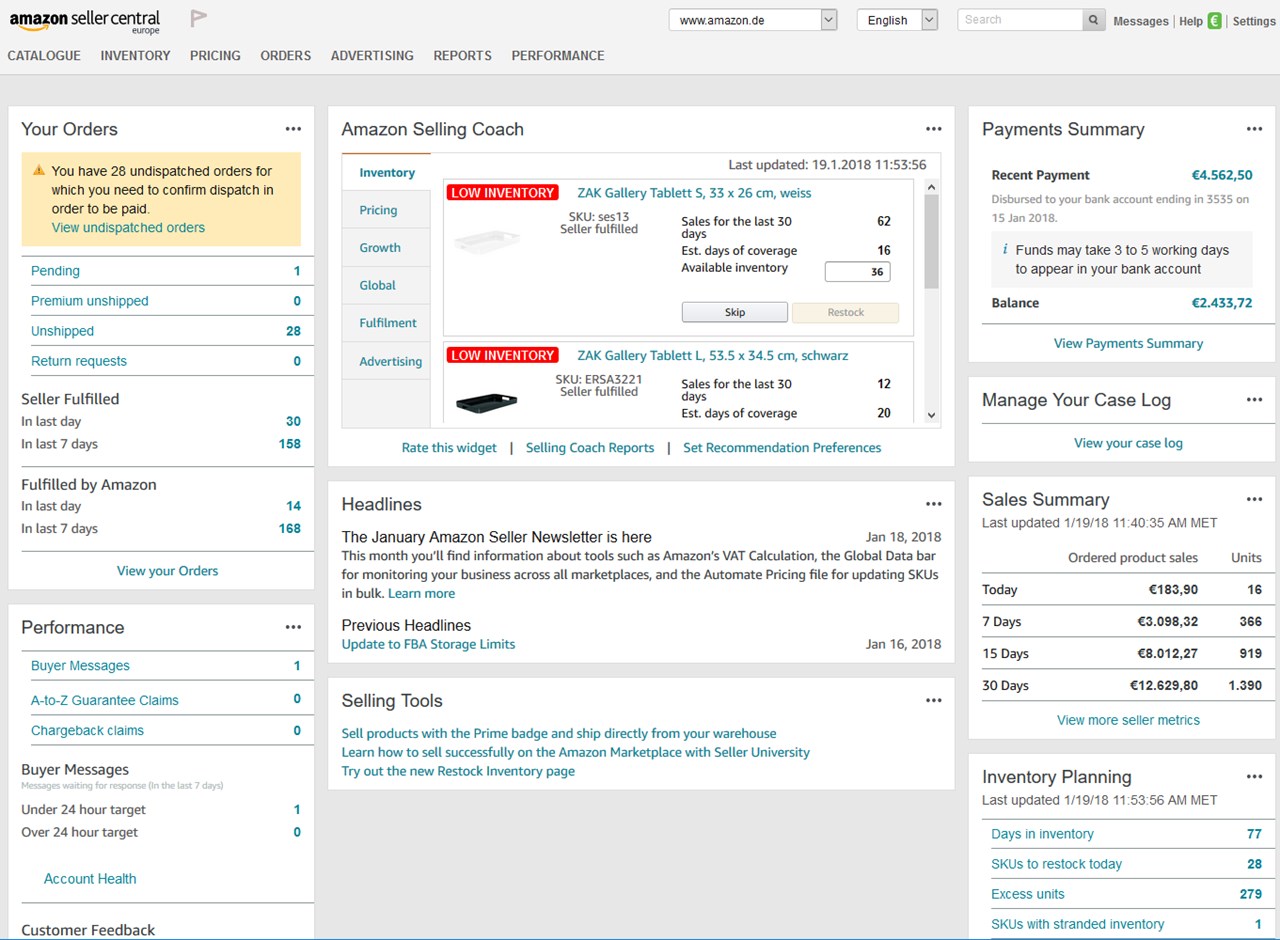The image size is (1280, 940).
Task: Open the Headlines widget options menu
Action: click(x=934, y=504)
